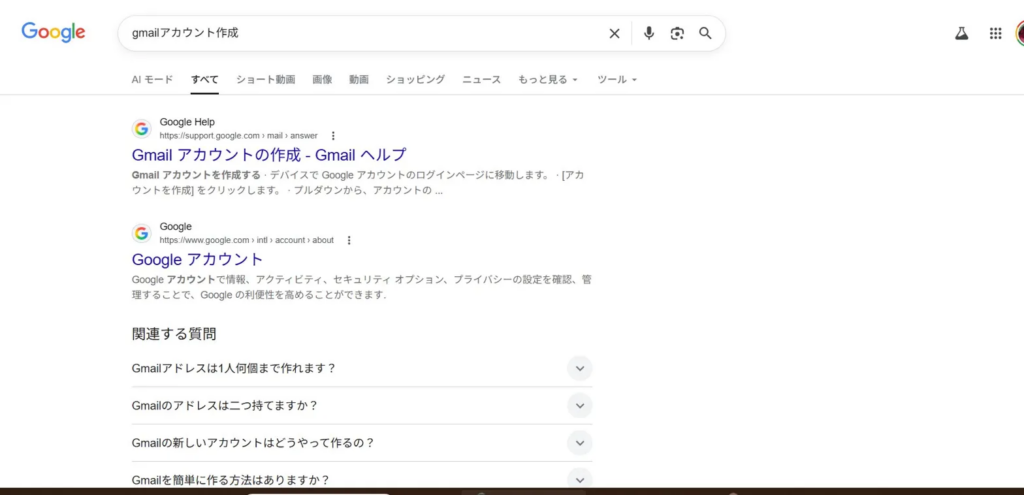Open Google Lens image search
Image resolution: width=1024 pixels, height=495 pixels.
pyautogui.click(x=677, y=33)
